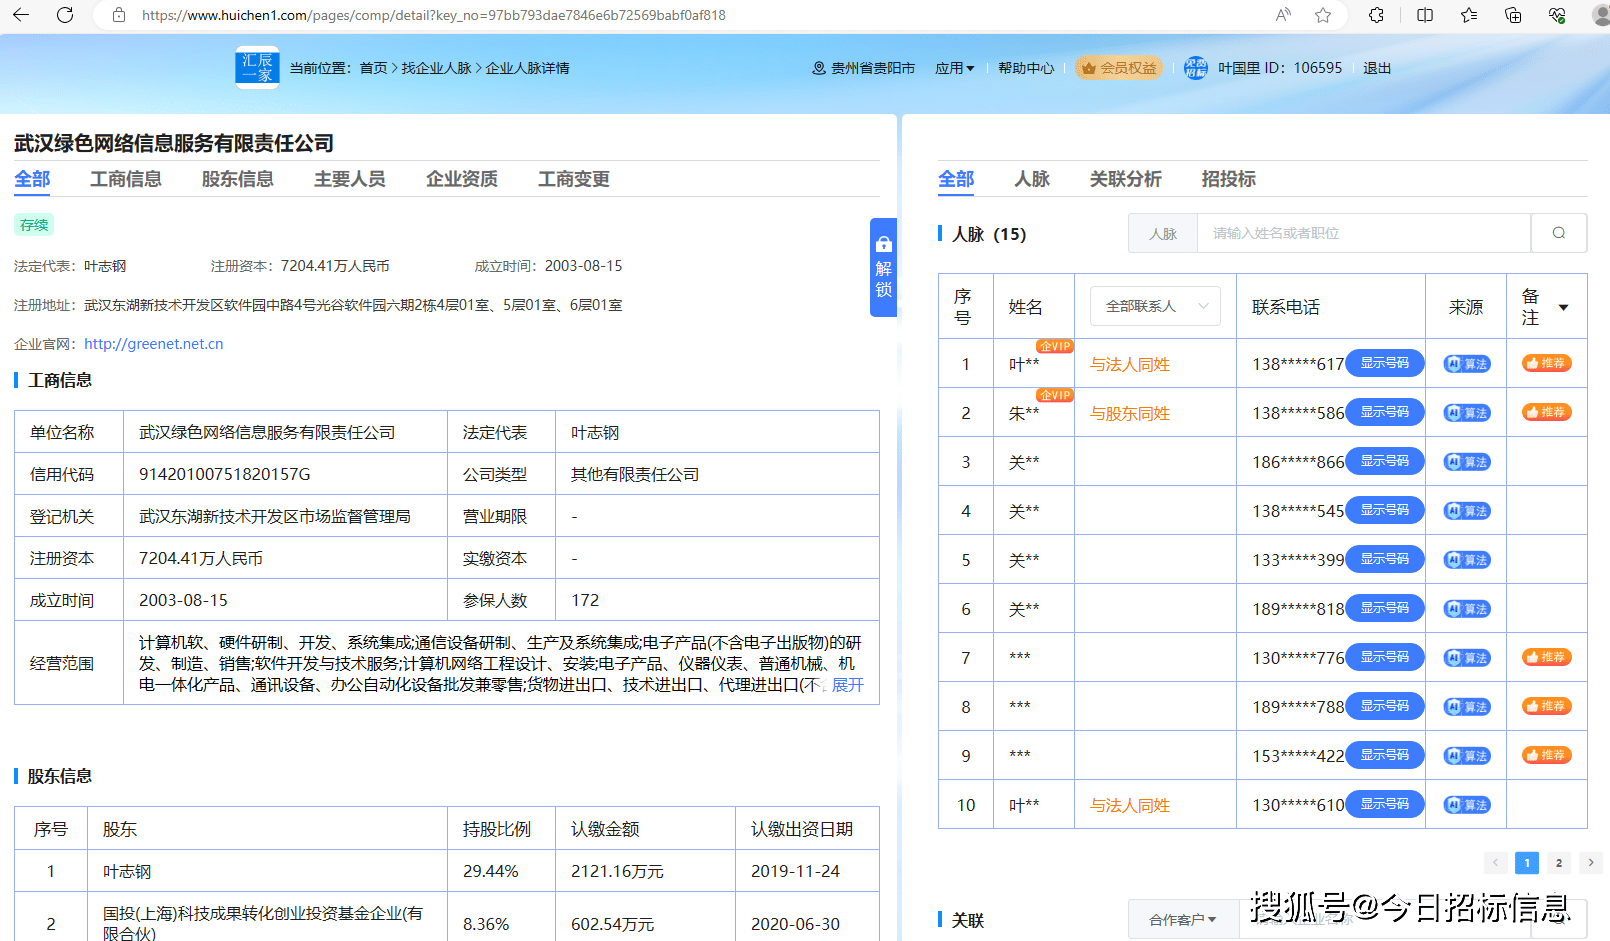This screenshot has width=1610, height=941.
Task: Click the name search input field
Action: pyautogui.click(x=1364, y=233)
